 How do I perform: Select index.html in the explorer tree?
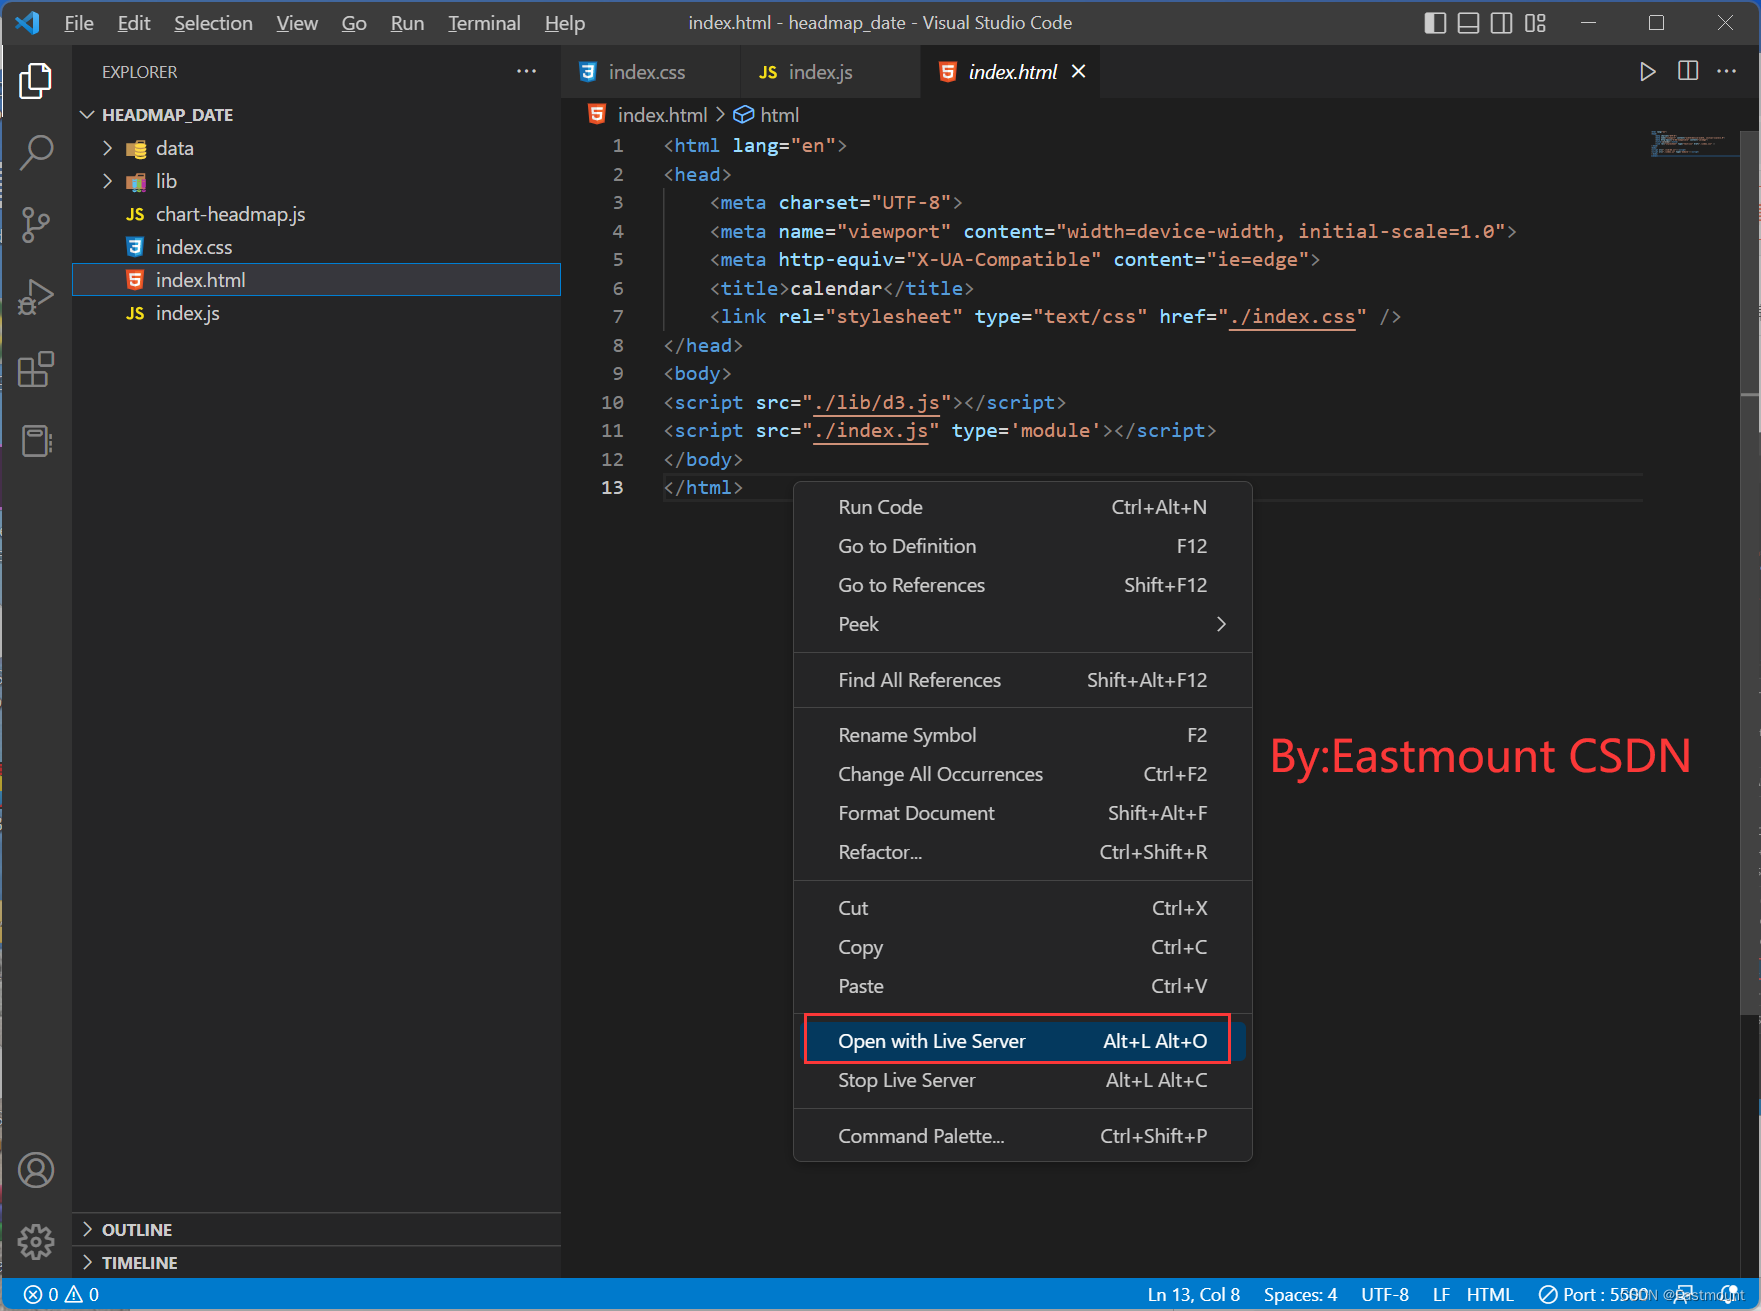tap(316, 280)
